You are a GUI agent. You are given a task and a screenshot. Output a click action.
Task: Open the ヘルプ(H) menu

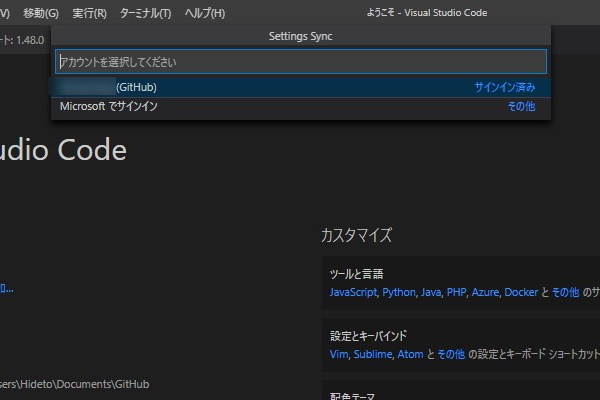pyautogui.click(x=205, y=13)
